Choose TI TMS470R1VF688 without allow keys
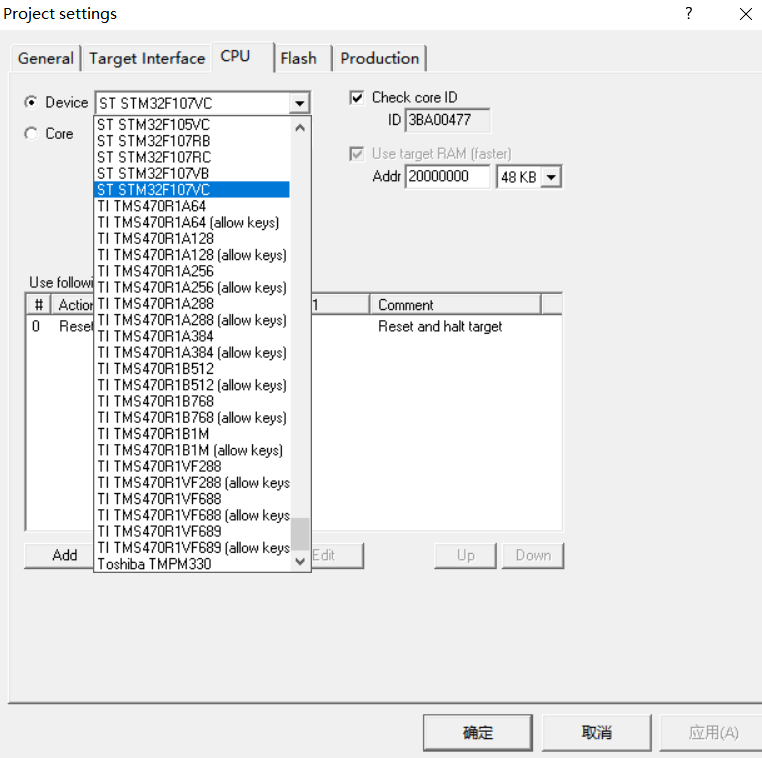 [192, 499]
